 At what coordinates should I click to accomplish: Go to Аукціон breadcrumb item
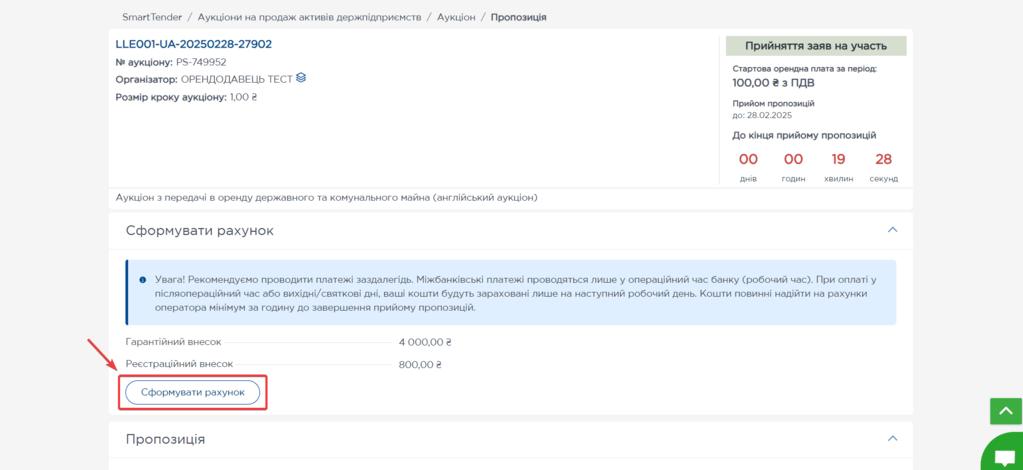[x=456, y=17]
